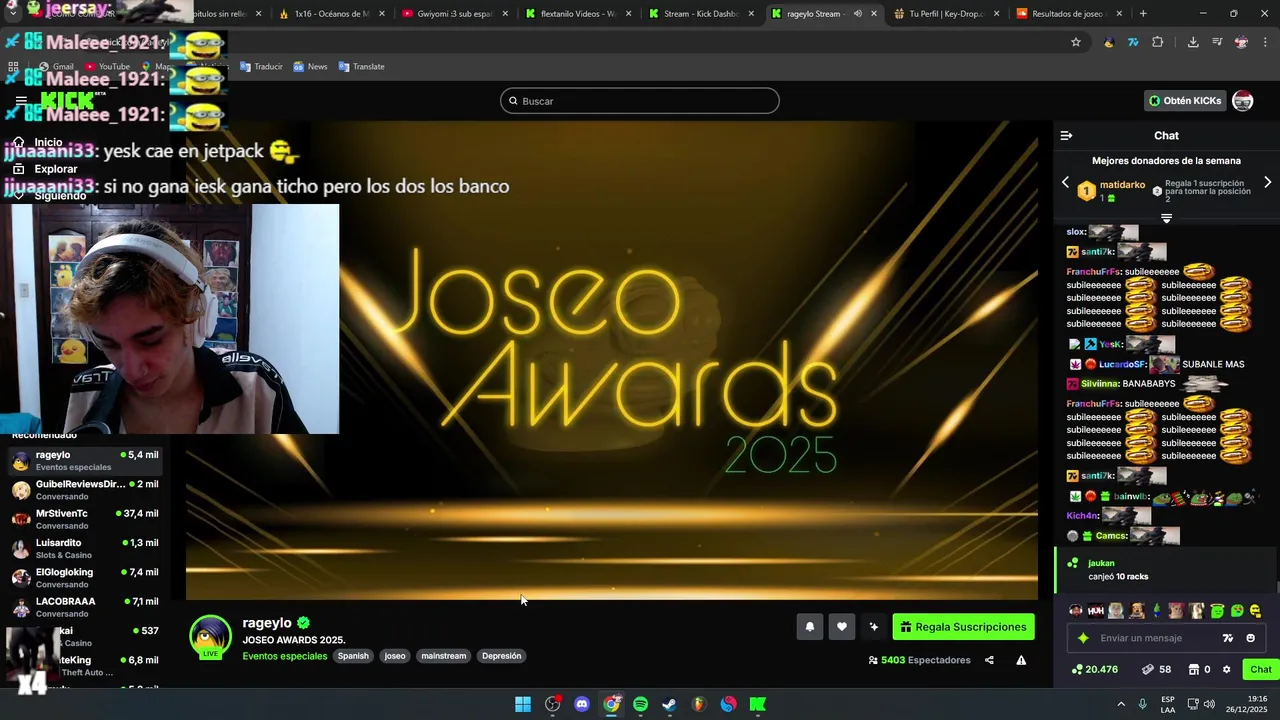
Task: Switch to the Gwiyomi :3 sub español tab
Action: [x=453, y=14]
